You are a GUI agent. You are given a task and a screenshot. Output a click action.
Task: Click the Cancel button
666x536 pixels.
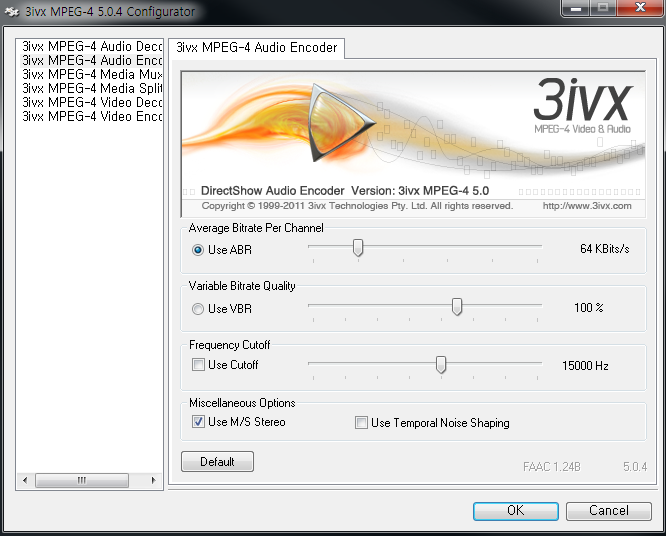pos(609,511)
